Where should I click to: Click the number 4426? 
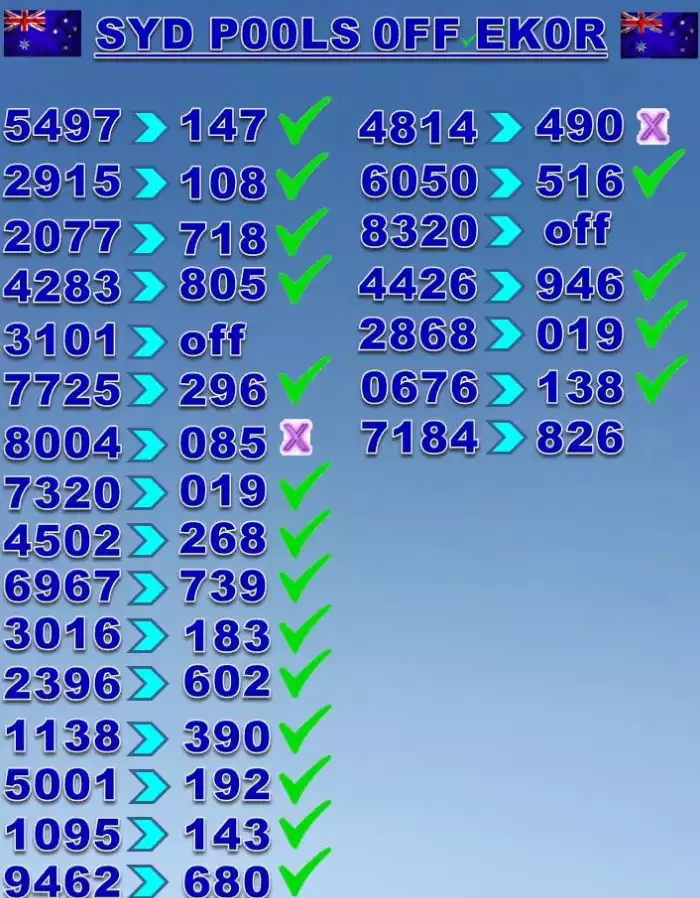pyautogui.click(x=418, y=283)
